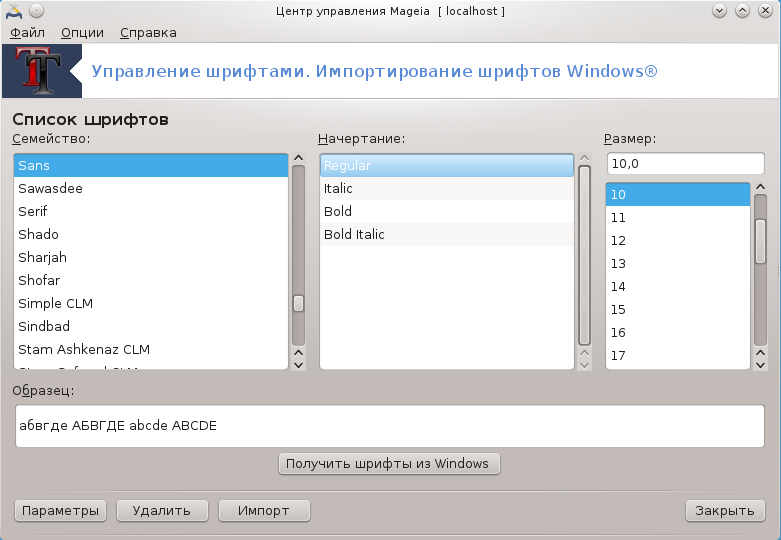The height and width of the screenshot is (540, 781).
Task: Click the size list scrollbar bottom down arrow
Action: pos(761,365)
